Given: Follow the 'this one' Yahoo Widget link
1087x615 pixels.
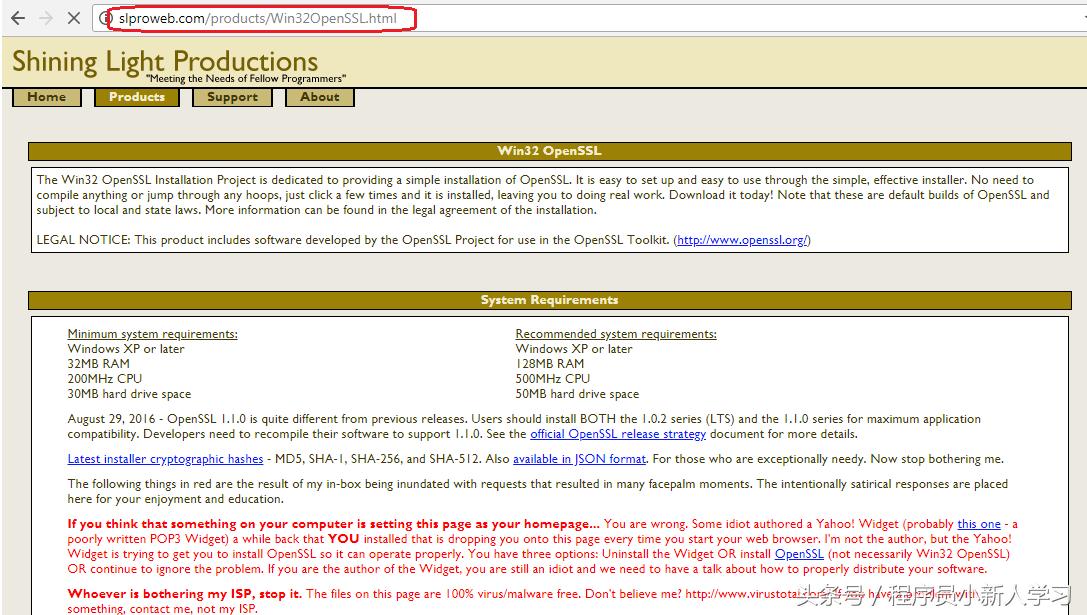Looking at the screenshot, I should (x=978, y=524).
